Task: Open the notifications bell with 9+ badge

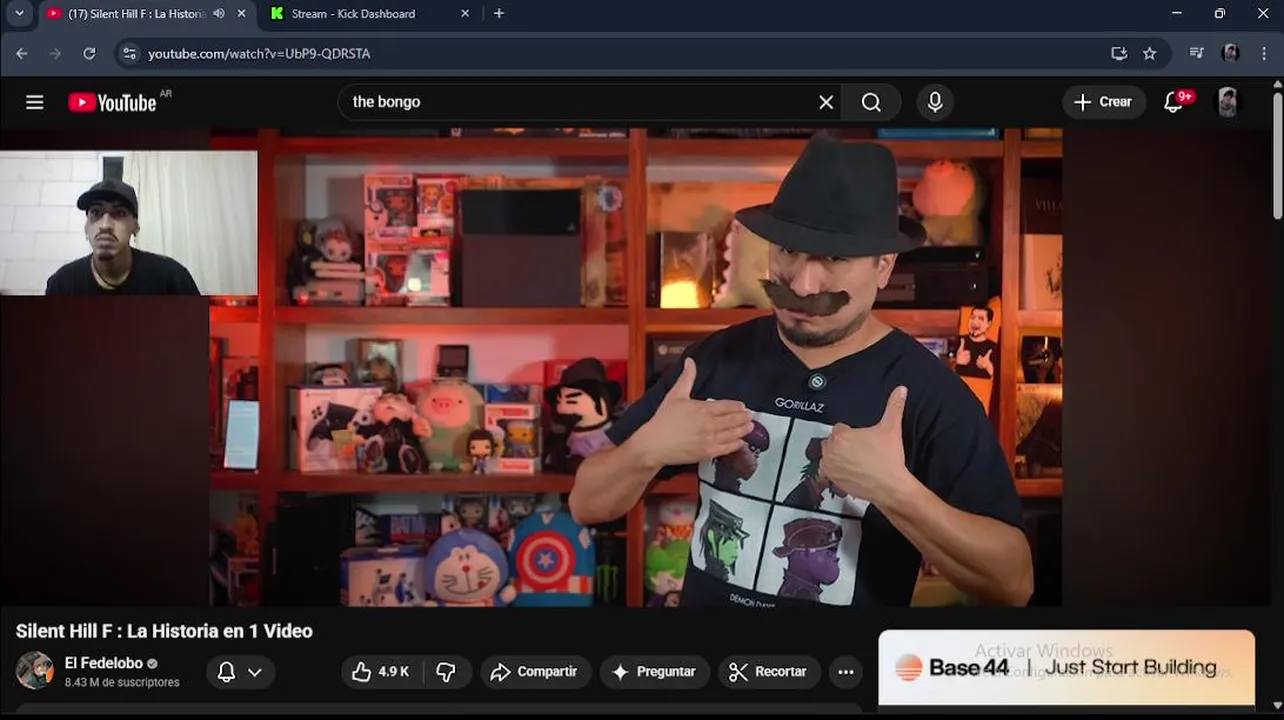Action: point(1175,102)
